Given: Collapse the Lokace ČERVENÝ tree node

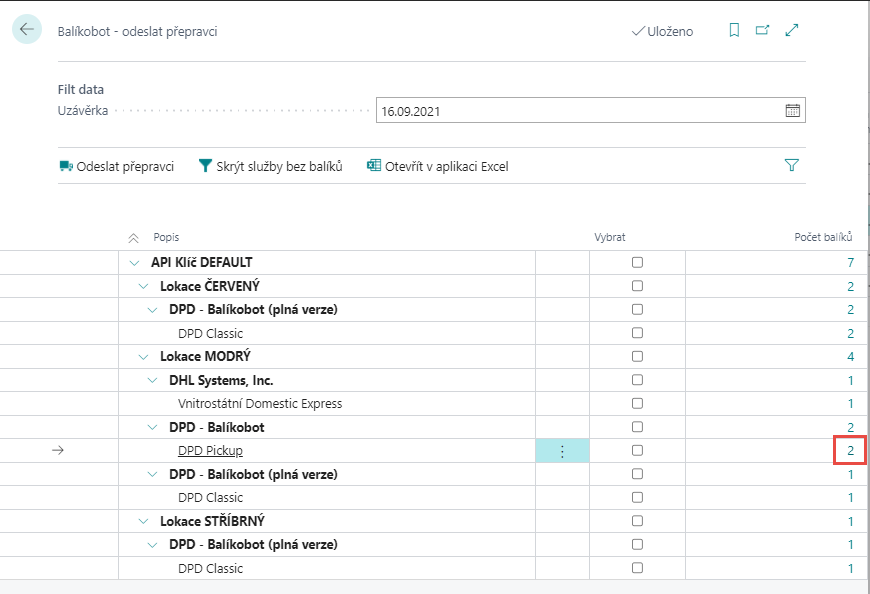Looking at the screenshot, I should pos(143,287).
